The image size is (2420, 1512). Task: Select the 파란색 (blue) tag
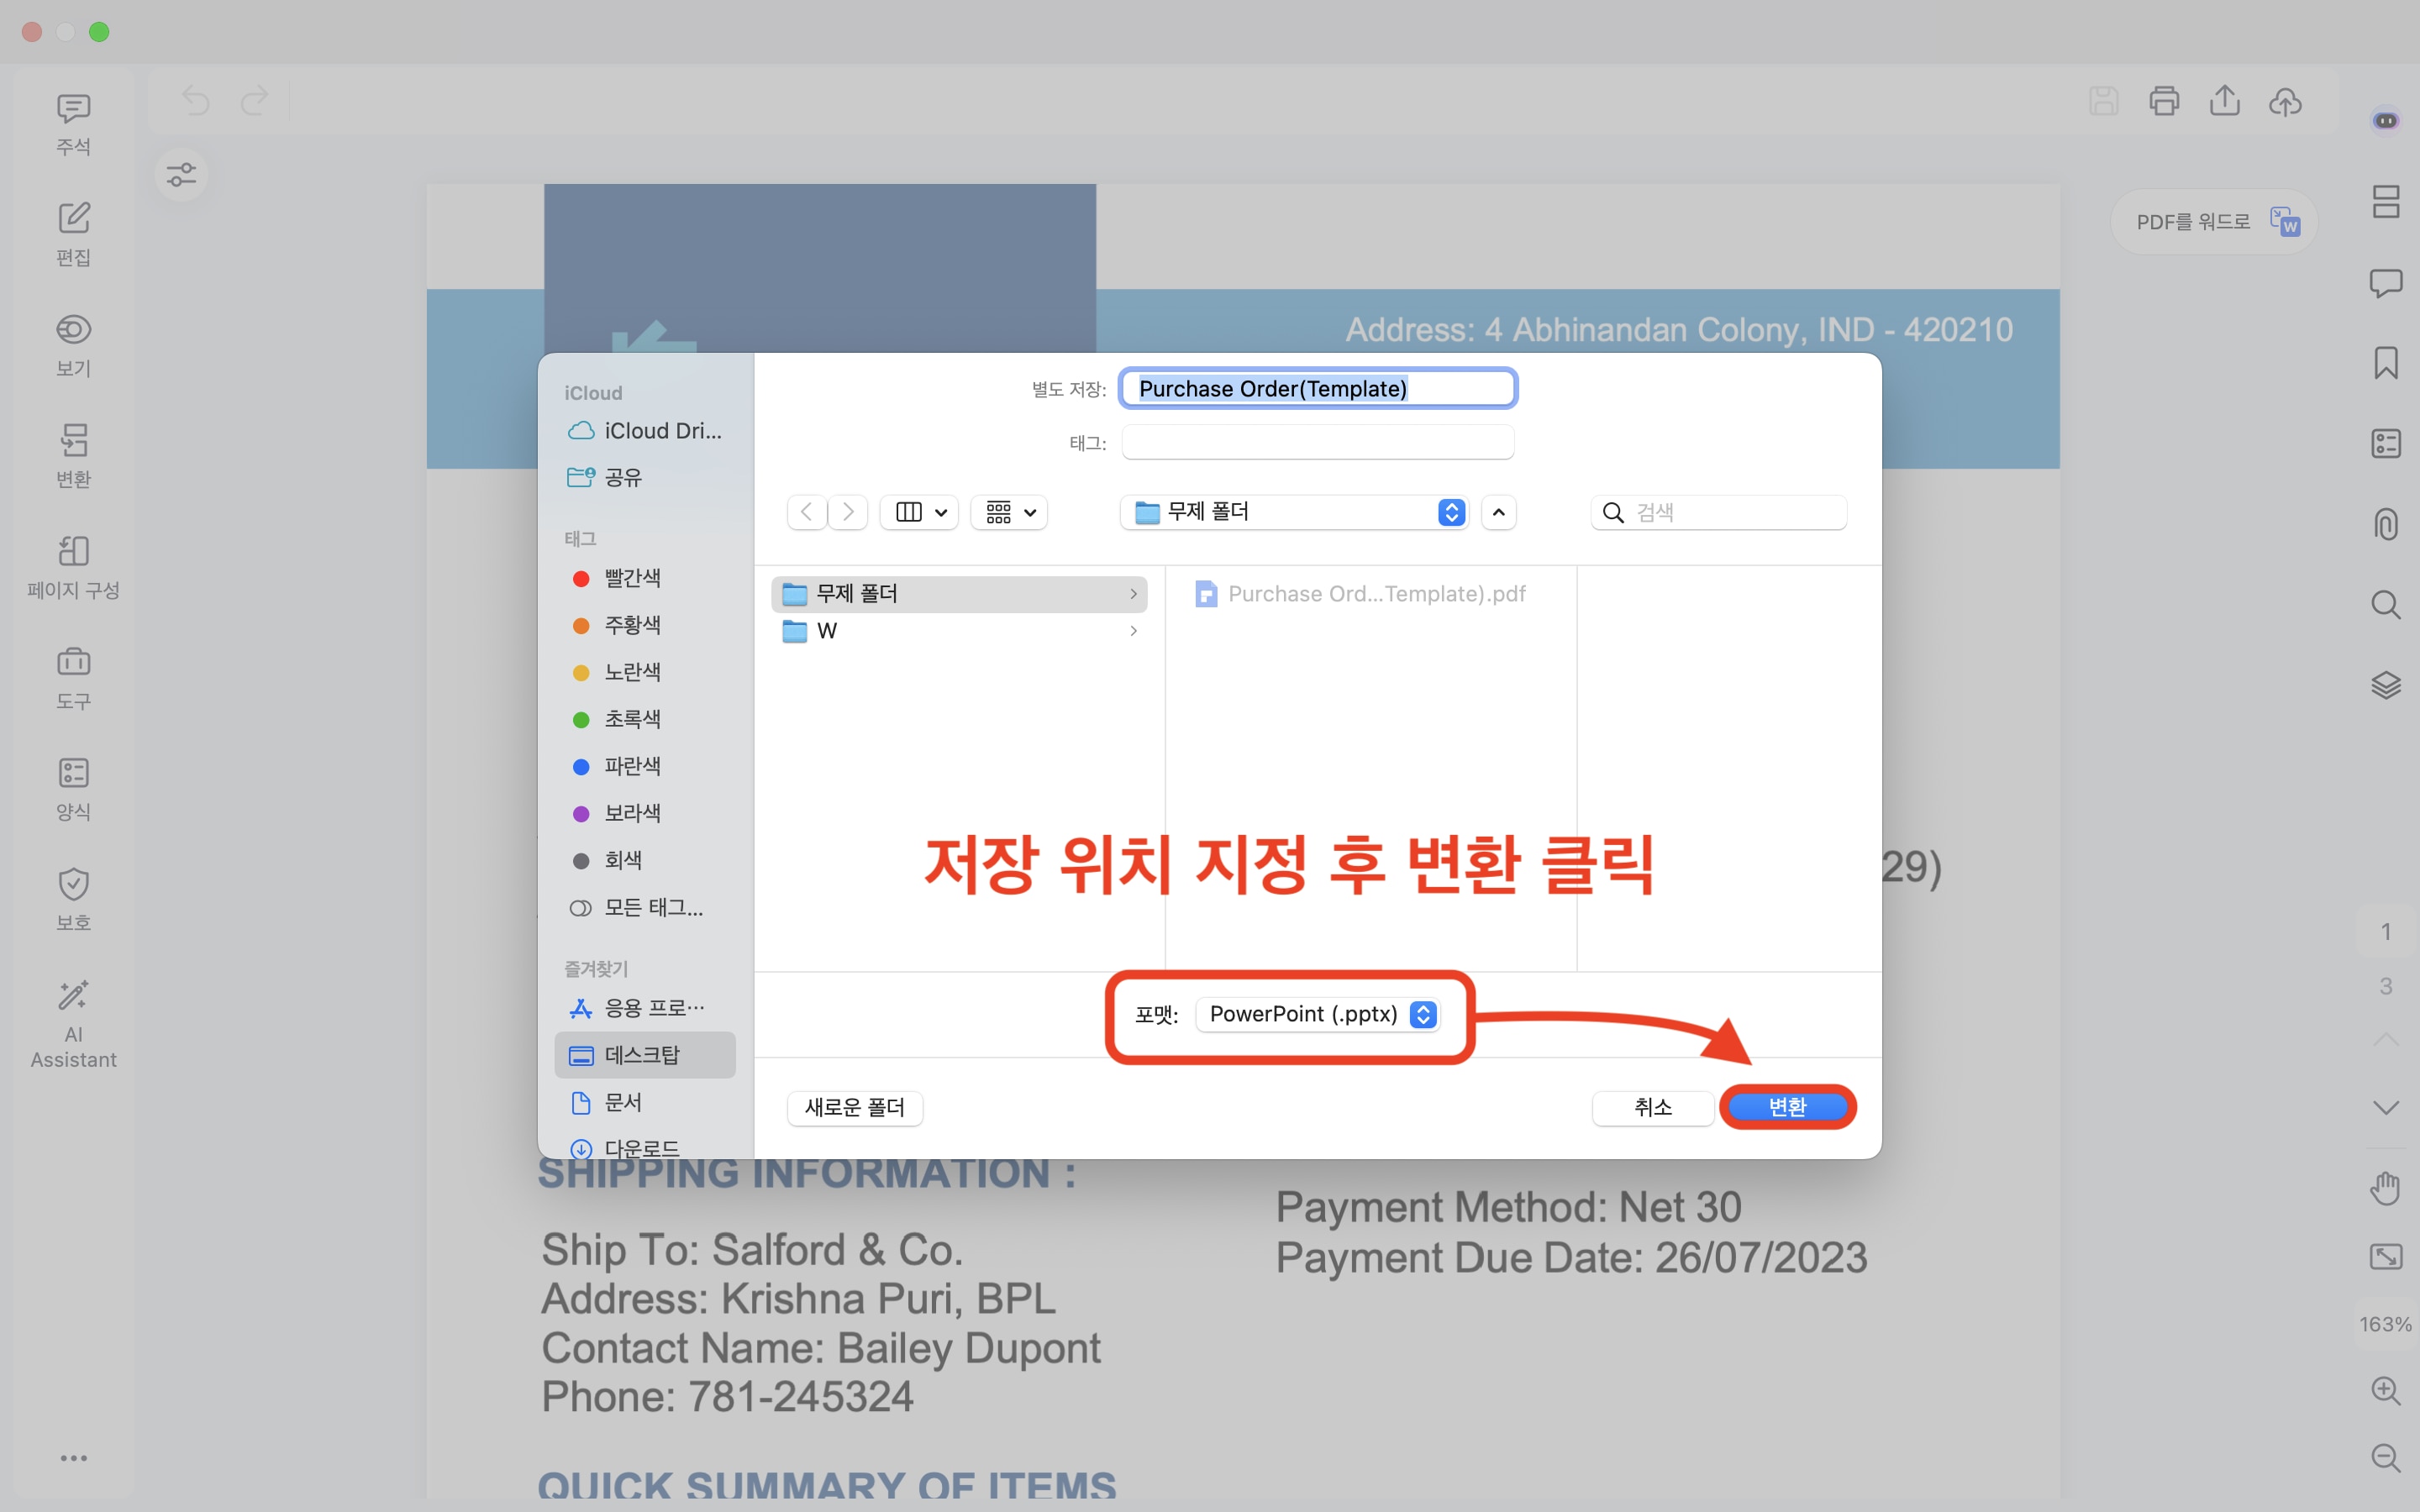point(631,766)
